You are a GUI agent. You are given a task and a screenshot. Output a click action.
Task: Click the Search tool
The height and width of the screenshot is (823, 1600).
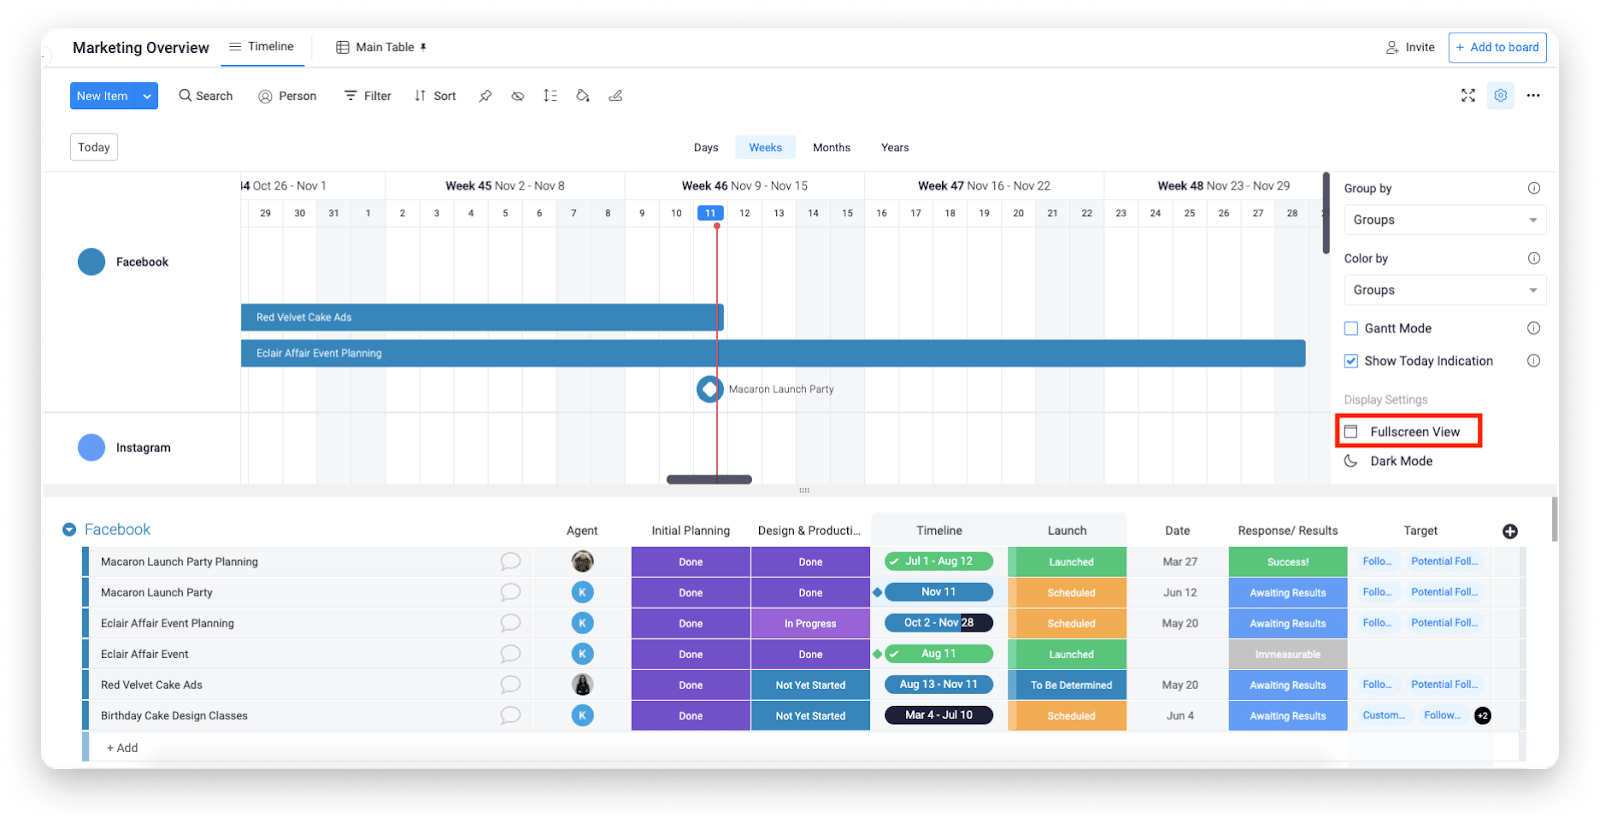pyautogui.click(x=206, y=96)
